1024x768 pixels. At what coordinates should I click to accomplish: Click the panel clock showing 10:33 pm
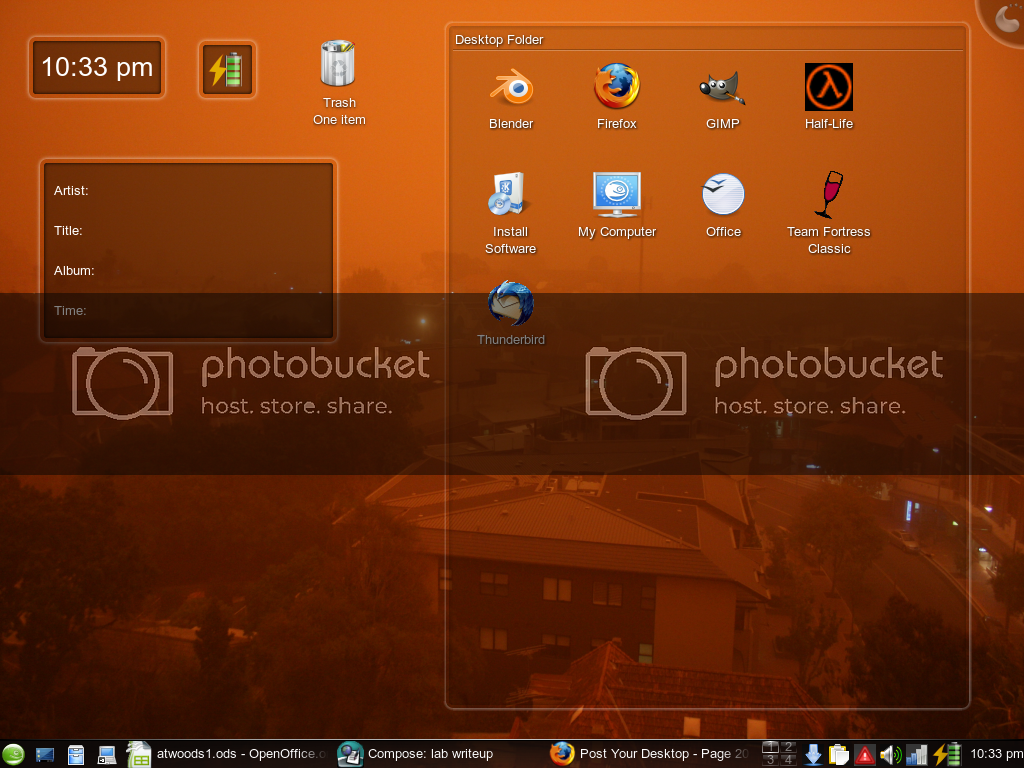pos(997,754)
